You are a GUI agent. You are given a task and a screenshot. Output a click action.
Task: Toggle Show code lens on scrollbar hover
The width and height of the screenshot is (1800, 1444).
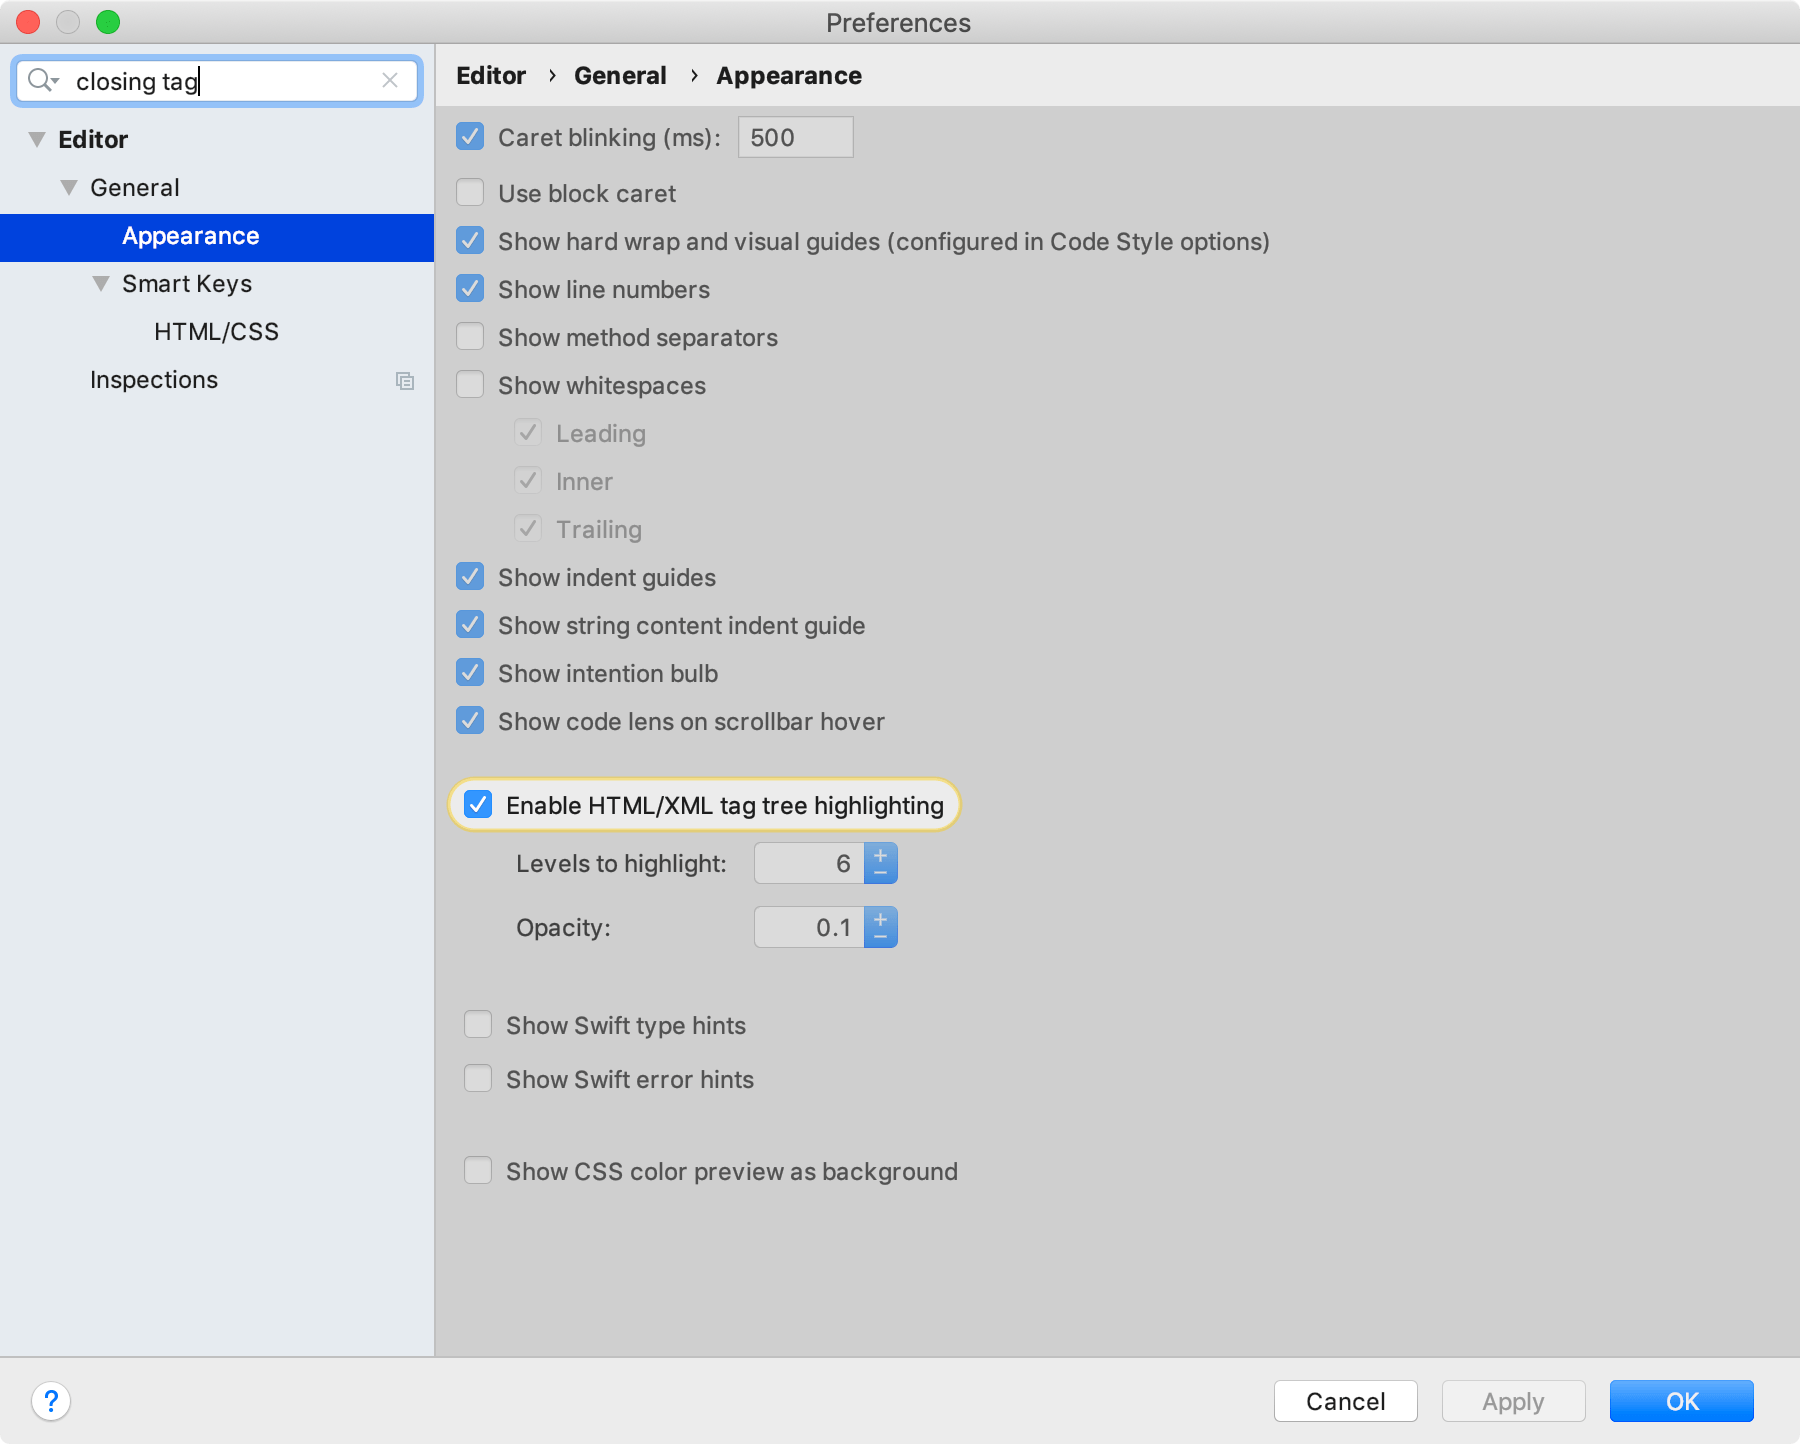click(x=470, y=721)
